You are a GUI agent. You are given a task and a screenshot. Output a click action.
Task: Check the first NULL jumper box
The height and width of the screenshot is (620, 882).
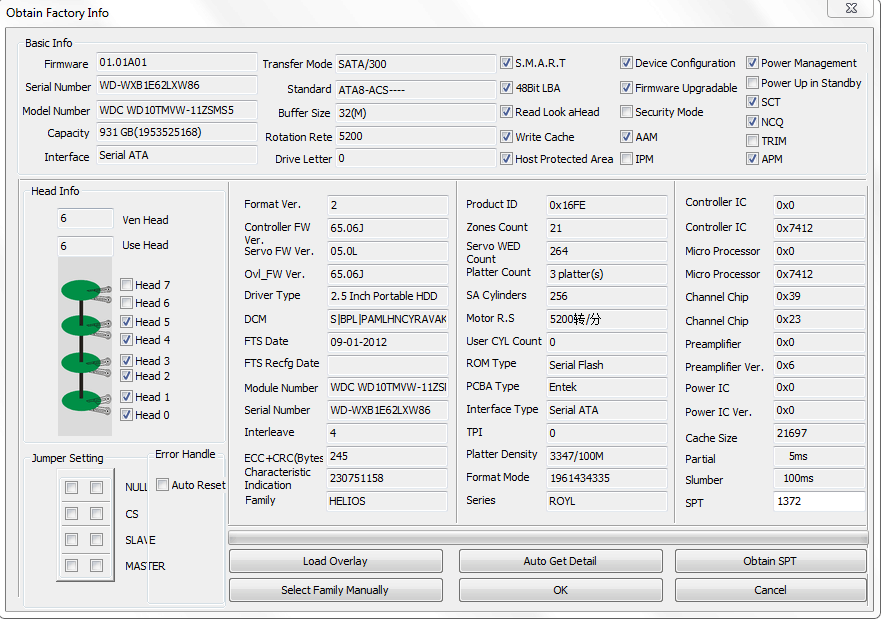tap(71, 487)
